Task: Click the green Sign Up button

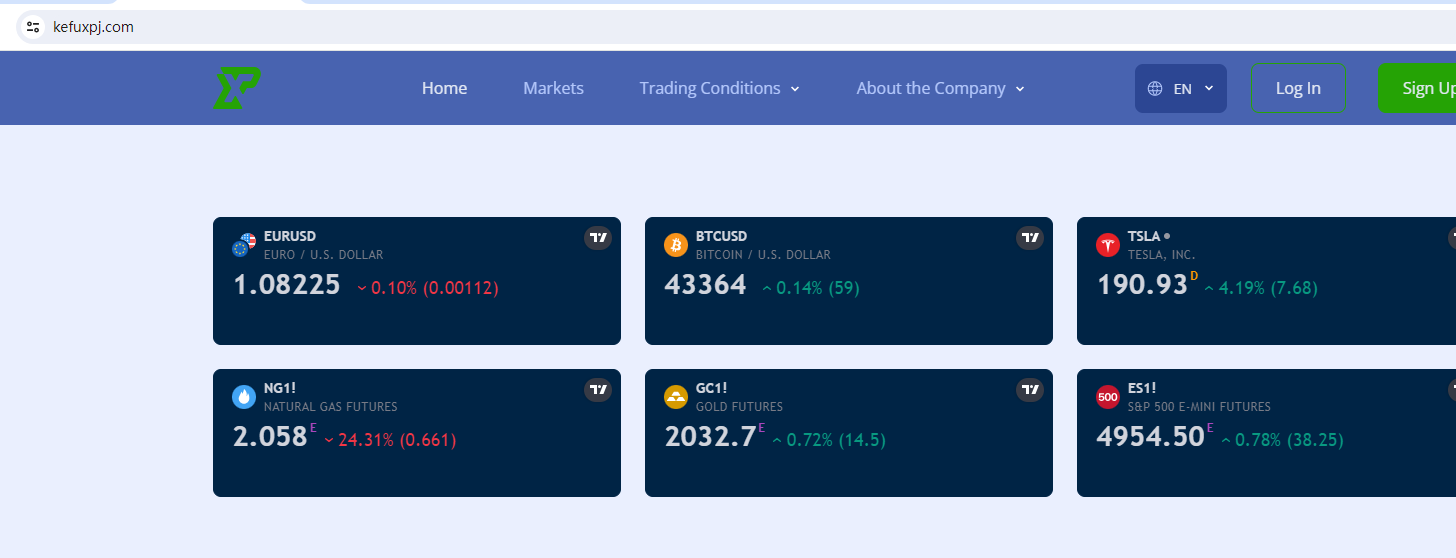Action: [x=1417, y=88]
